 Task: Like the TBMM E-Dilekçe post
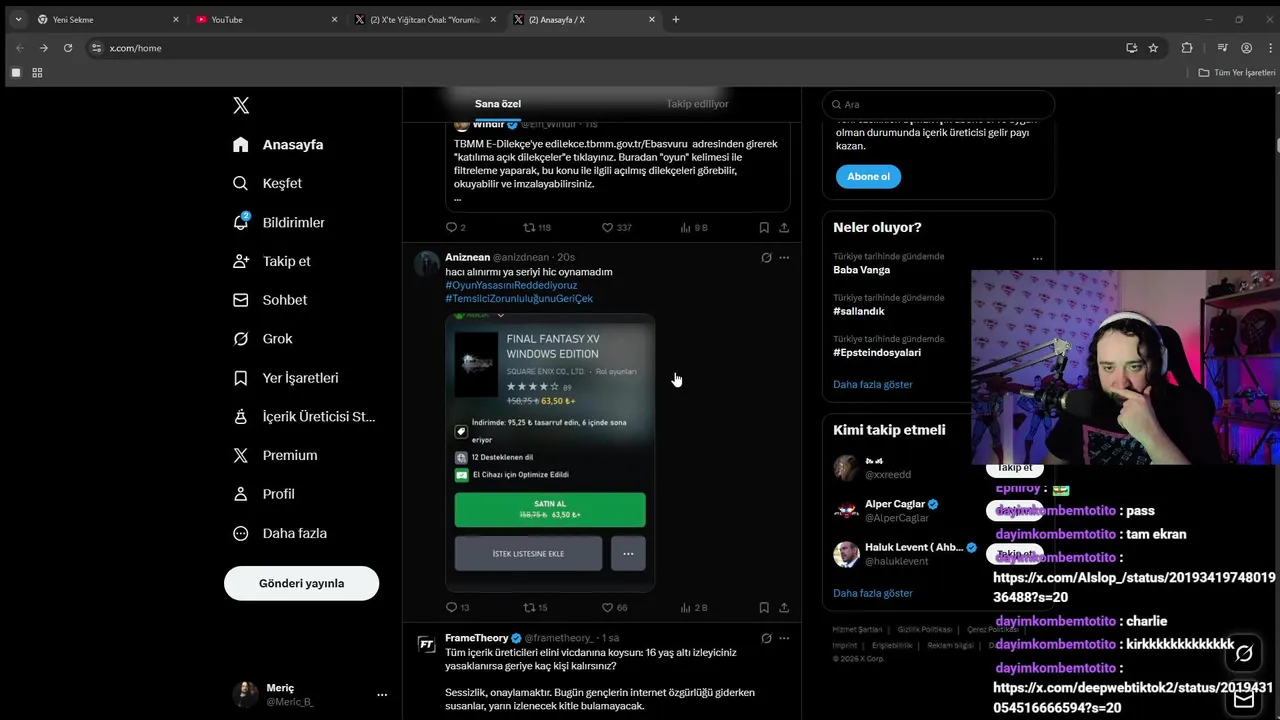[616, 228]
